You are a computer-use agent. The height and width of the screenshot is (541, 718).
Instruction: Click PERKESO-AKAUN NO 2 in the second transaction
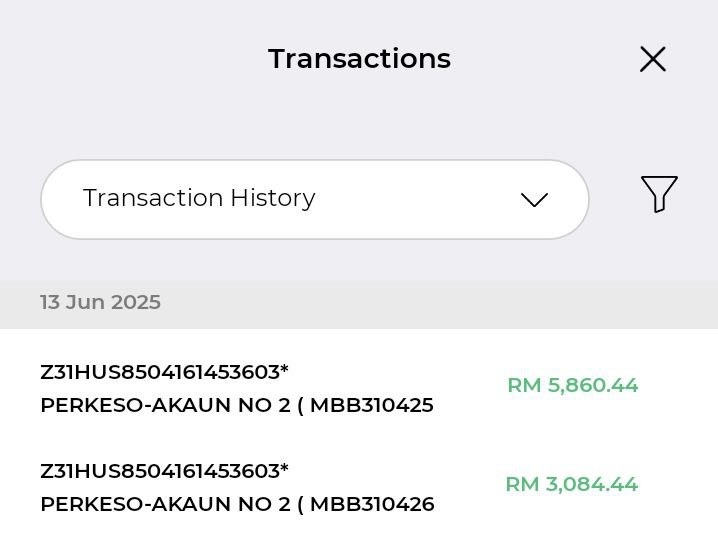(x=165, y=505)
